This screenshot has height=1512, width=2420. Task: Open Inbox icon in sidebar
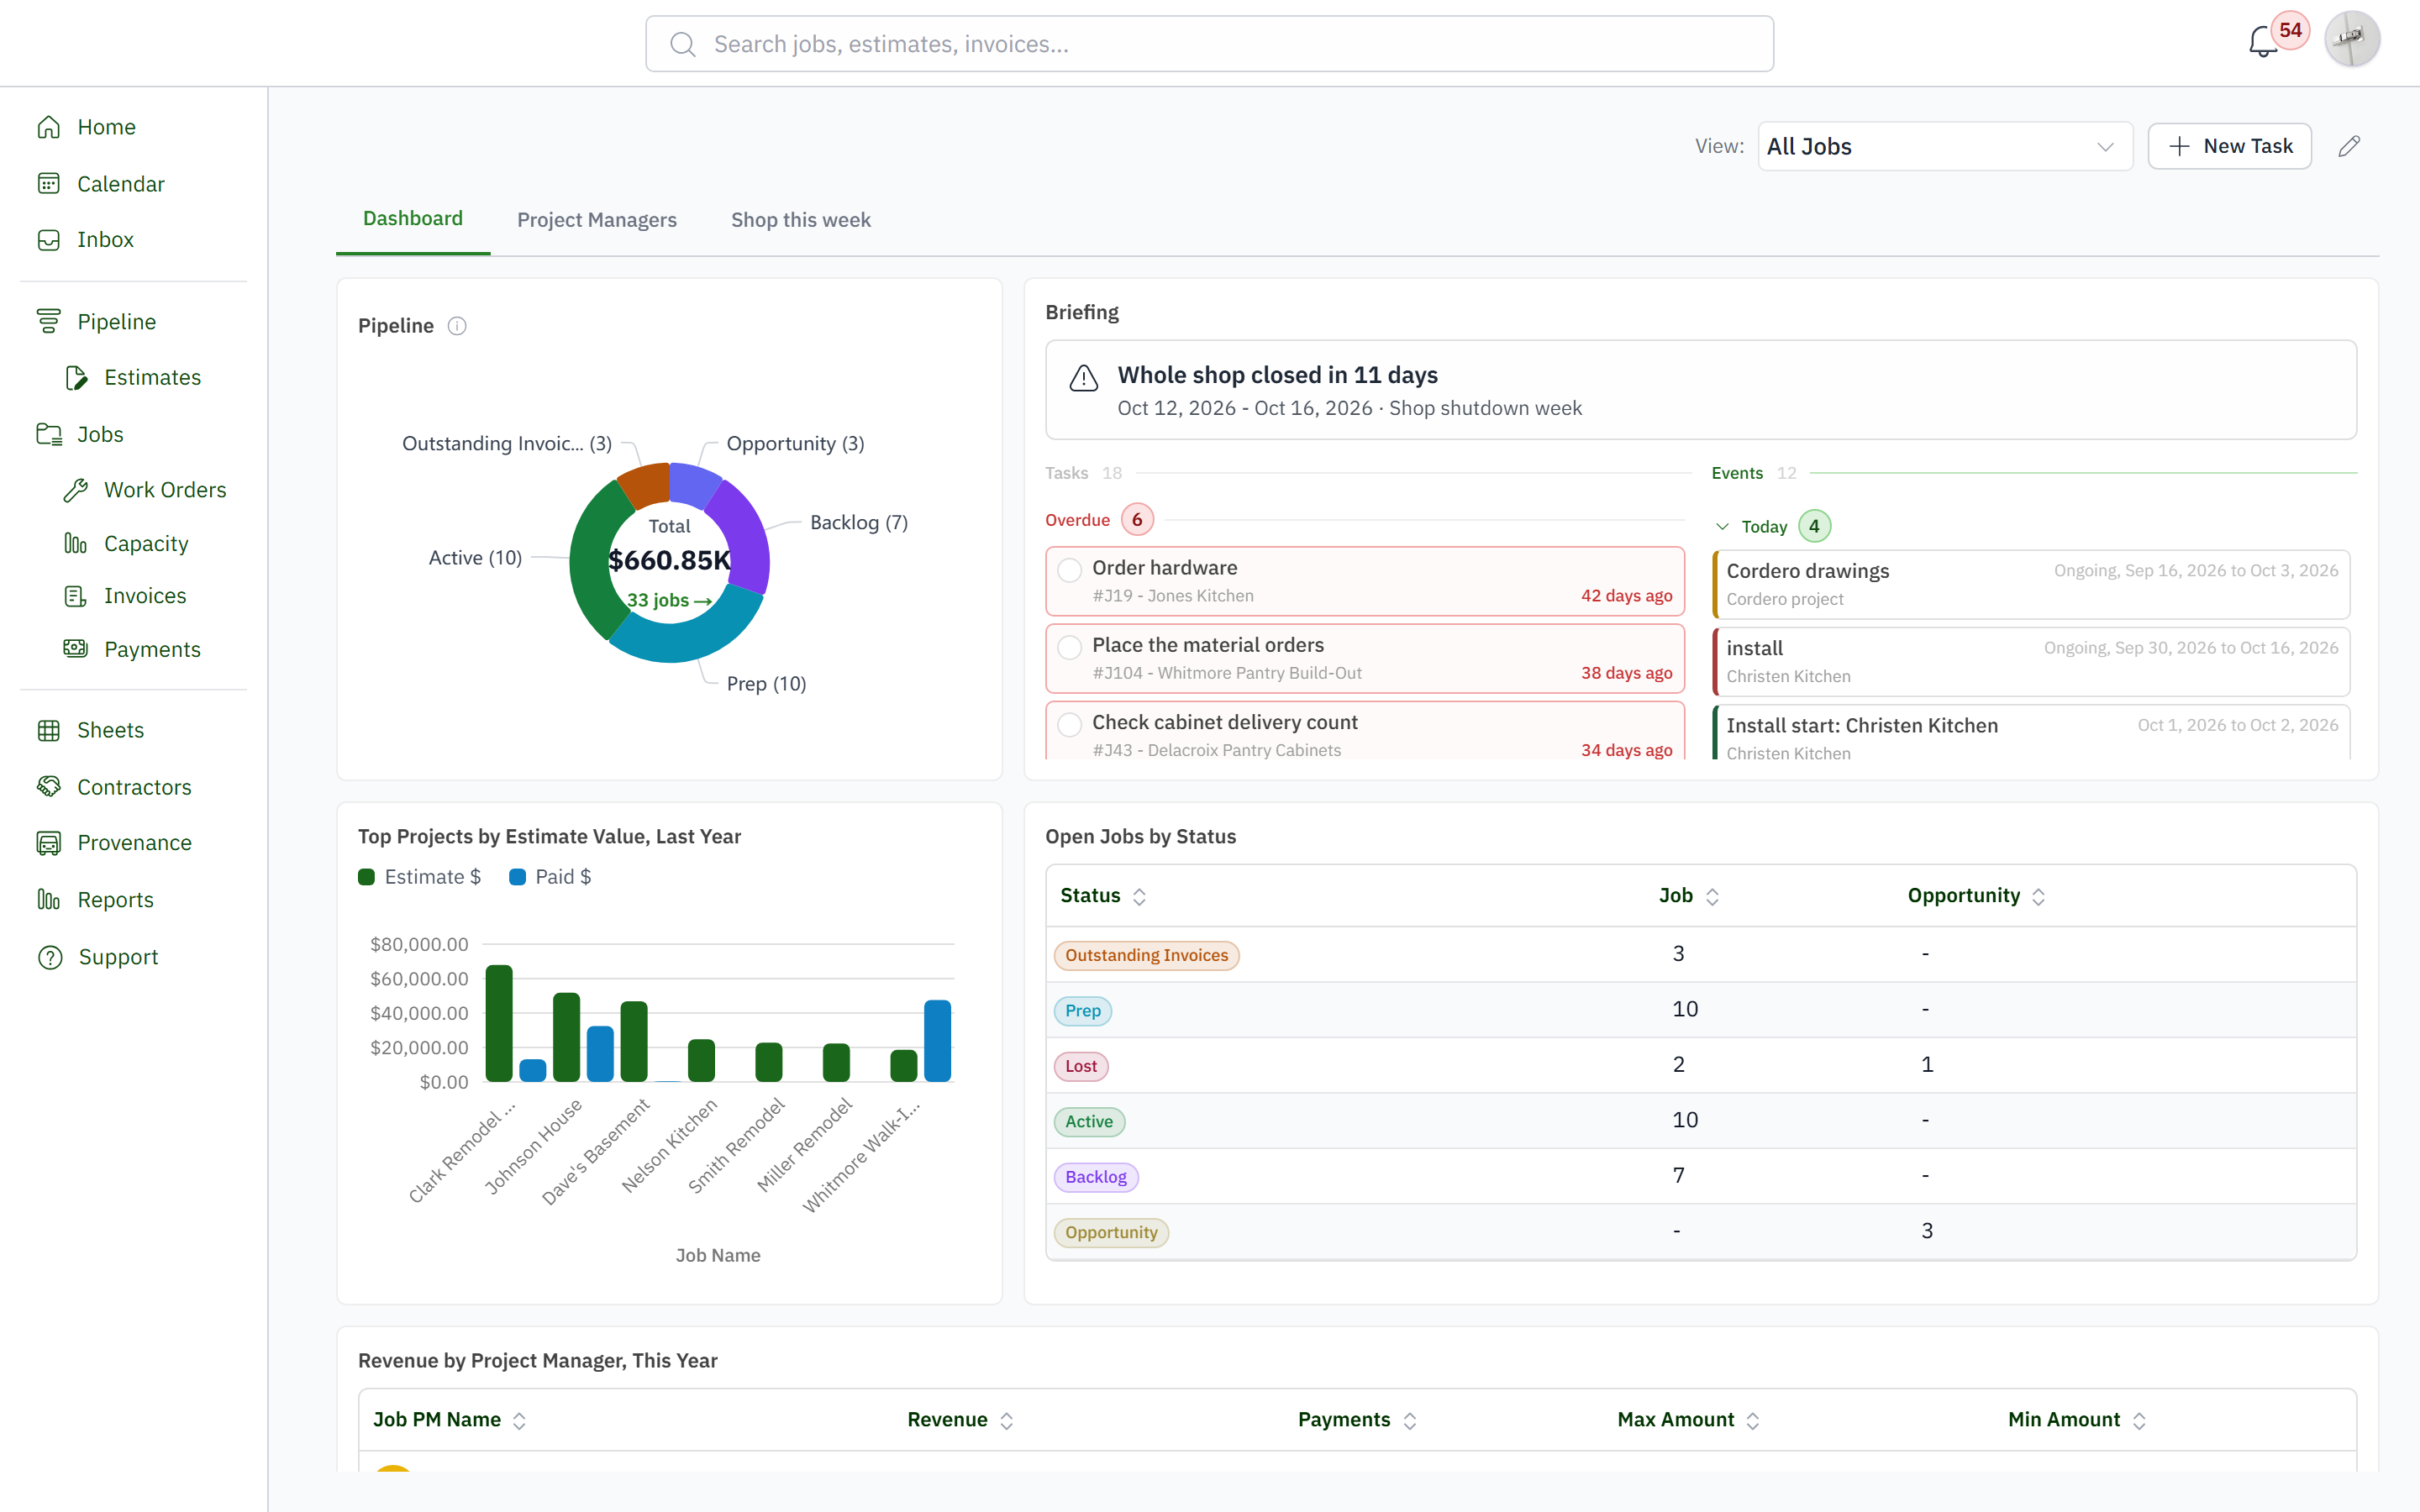49,240
